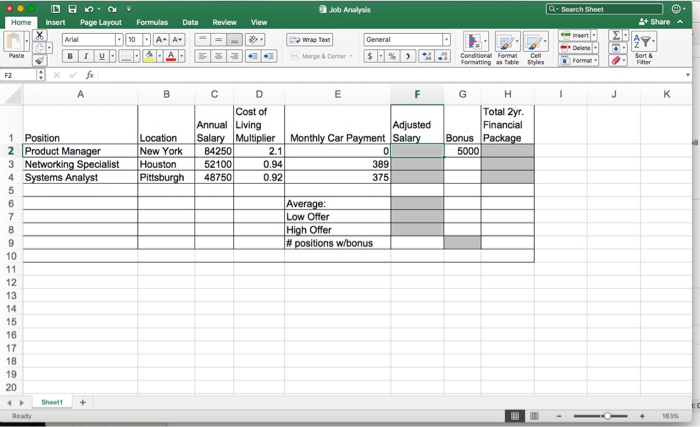700x427 pixels.
Task: Increase font size with large A icon
Action: point(161,40)
